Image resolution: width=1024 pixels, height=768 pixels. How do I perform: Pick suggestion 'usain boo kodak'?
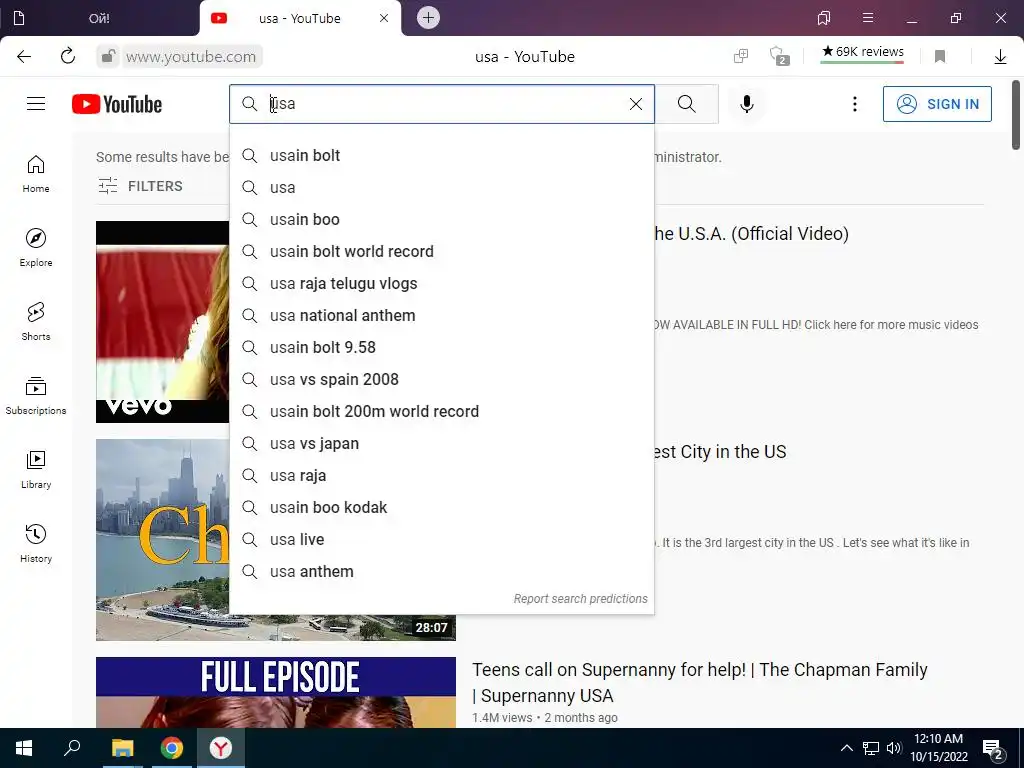(441, 507)
